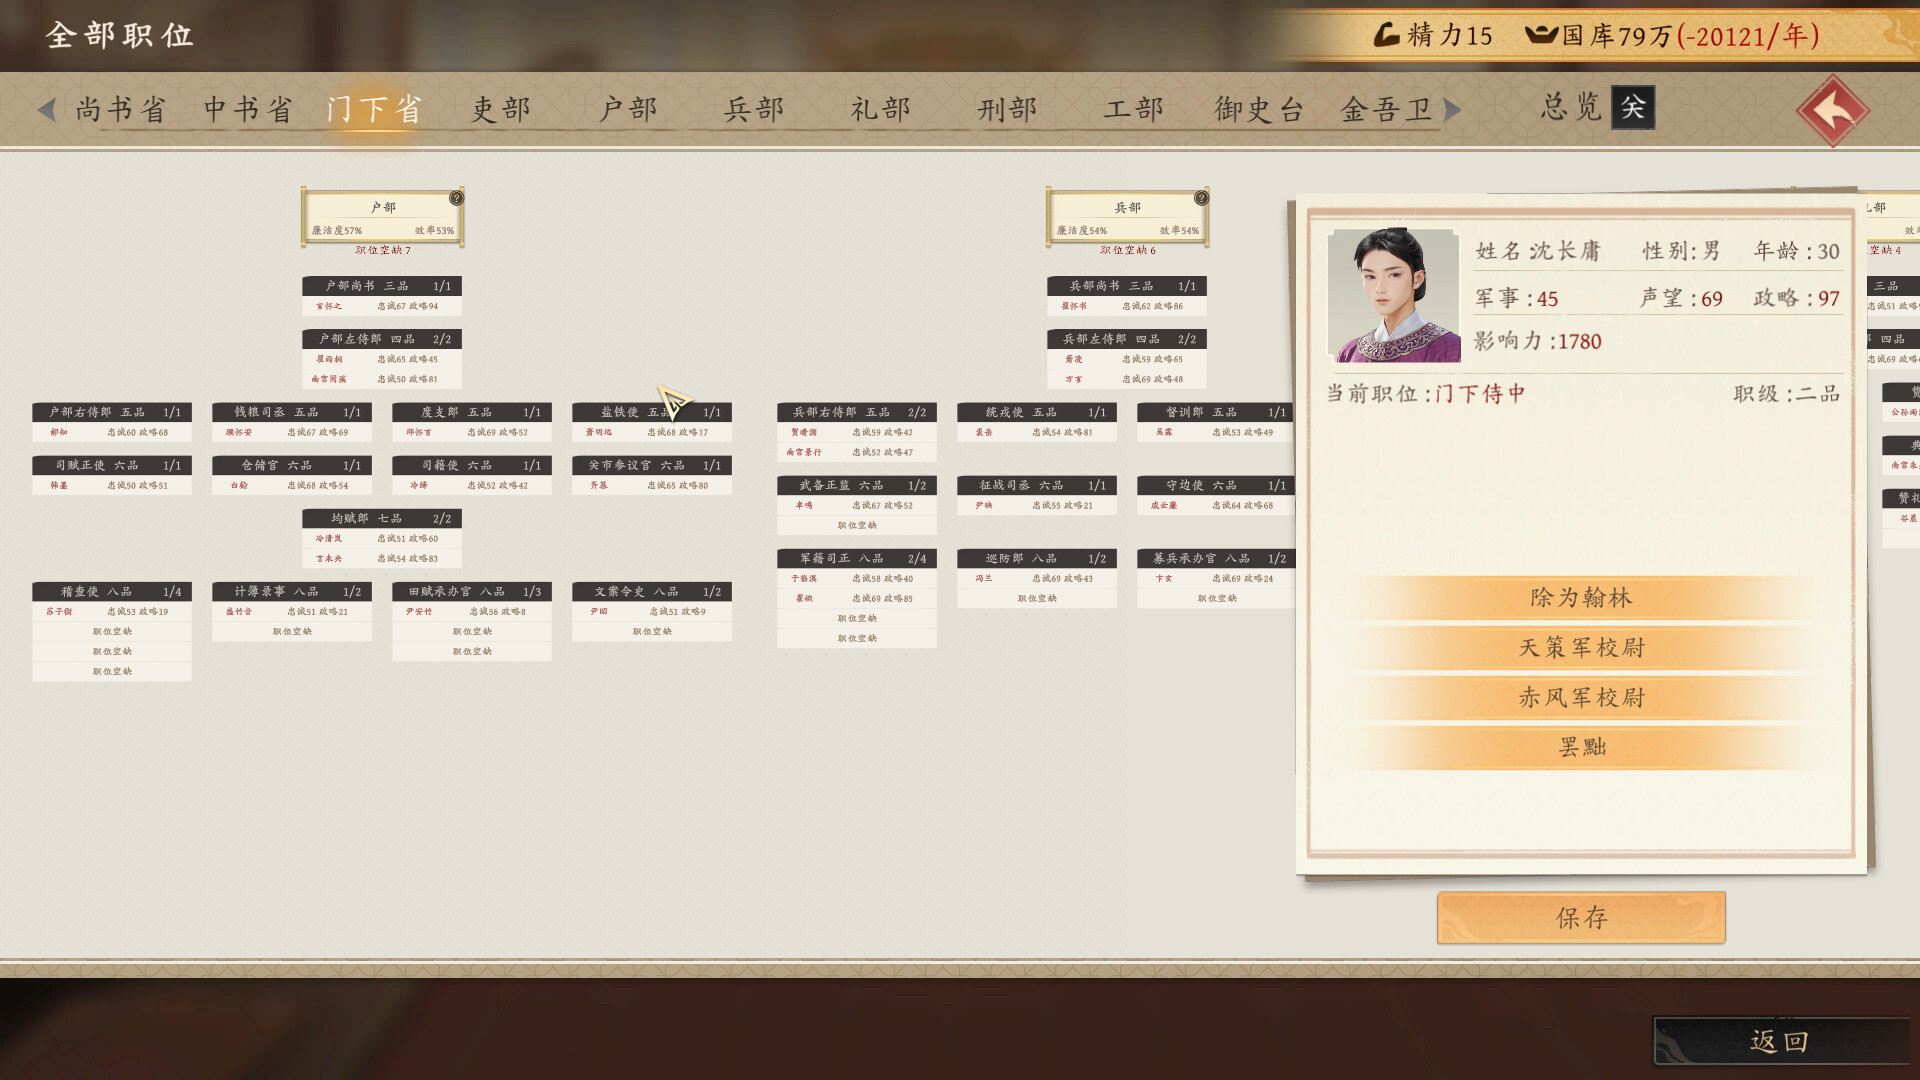The height and width of the screenshot is (1080, 1920).
Task: Open the 御史台 tab
Action: (x=1258, y=110)
